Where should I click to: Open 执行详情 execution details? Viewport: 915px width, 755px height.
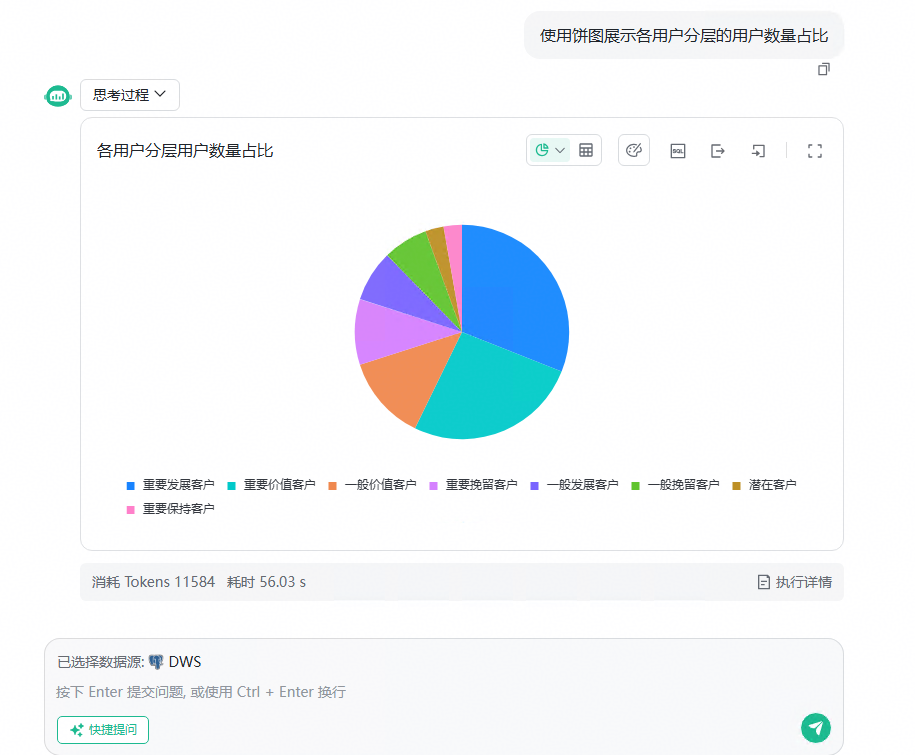(x=795, y=582)
